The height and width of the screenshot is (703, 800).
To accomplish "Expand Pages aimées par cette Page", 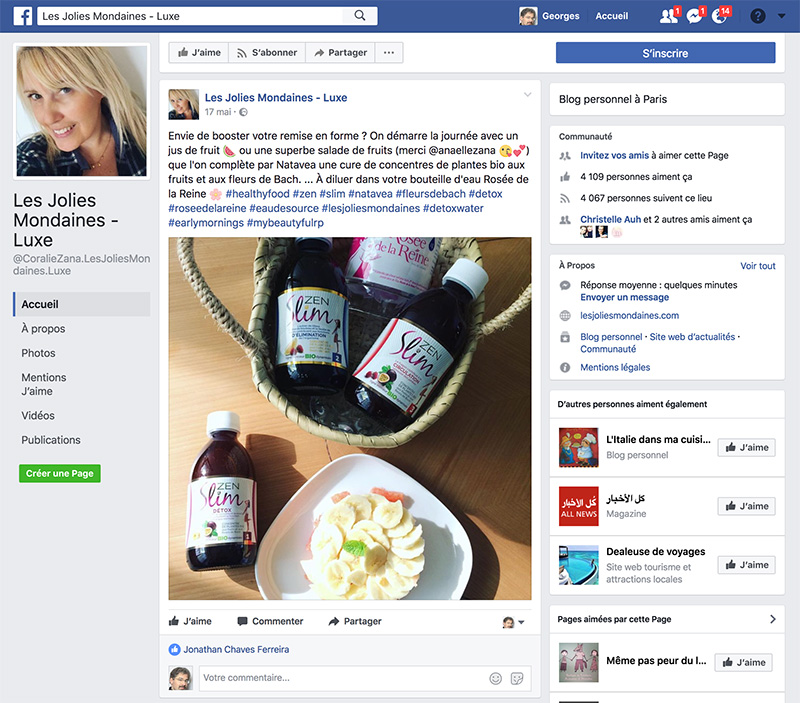I will click(772, 619).
